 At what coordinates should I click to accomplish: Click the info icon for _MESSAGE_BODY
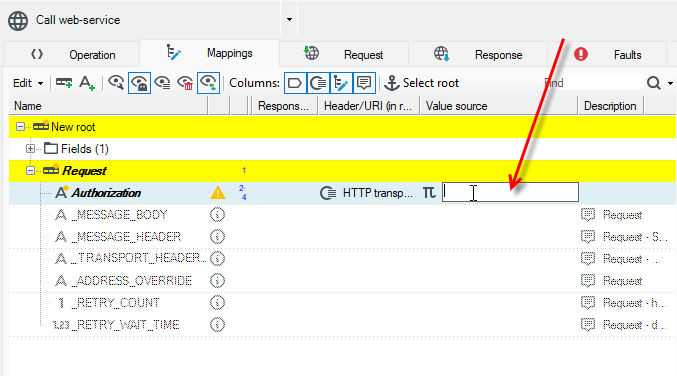pos(217,215)
